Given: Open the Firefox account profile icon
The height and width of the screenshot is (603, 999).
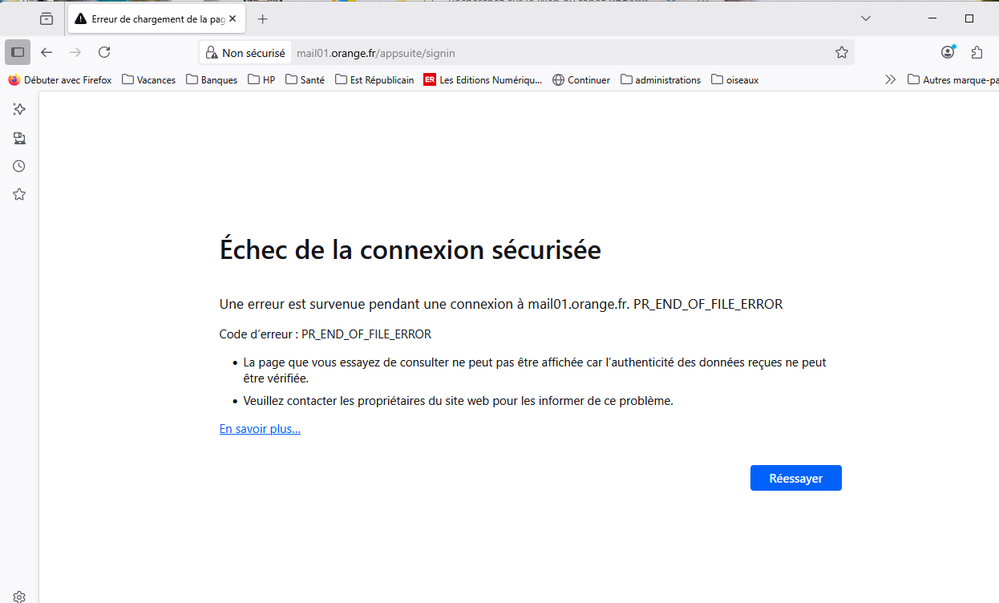Looking at the screenshot, I should coord(946,51).
